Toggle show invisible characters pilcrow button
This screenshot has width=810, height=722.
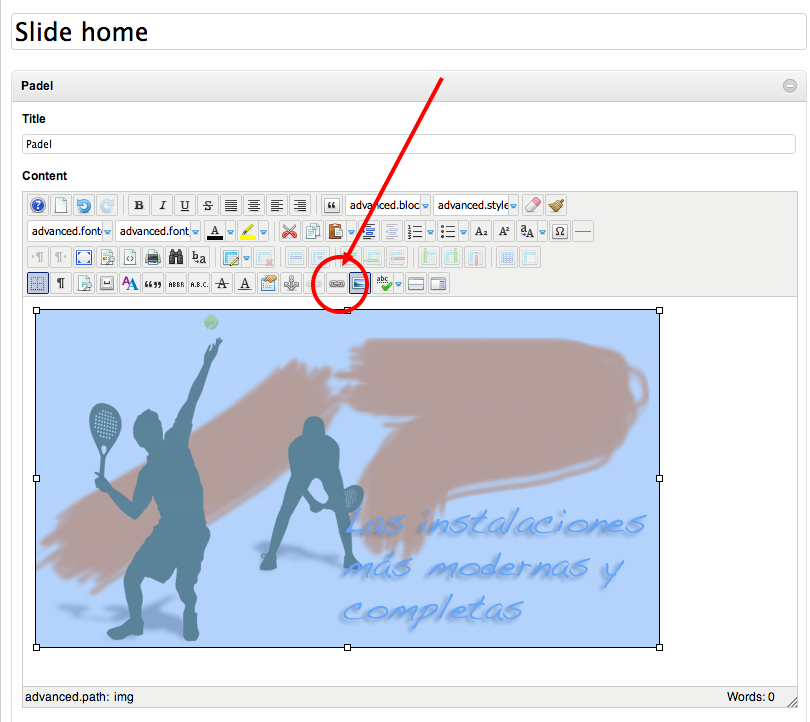coord(61,284)
